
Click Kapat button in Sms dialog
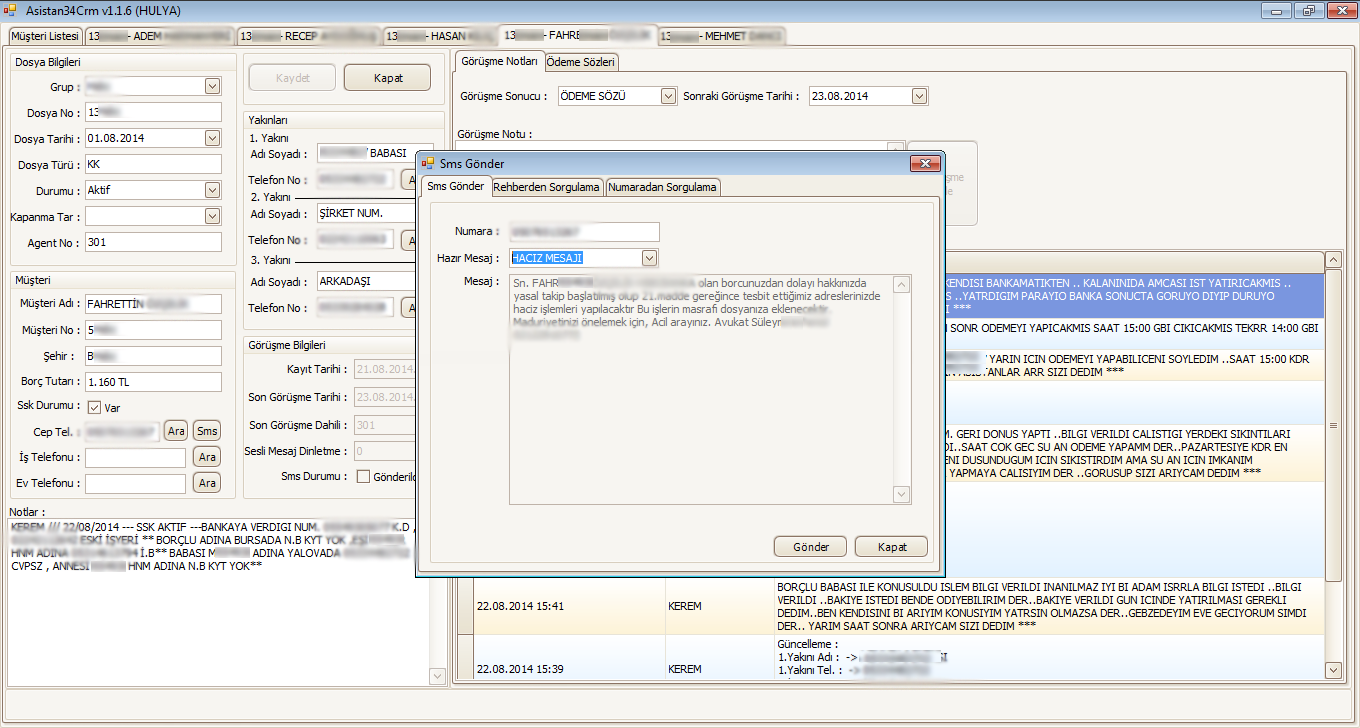pyautogui.click(x=892, y=547)
